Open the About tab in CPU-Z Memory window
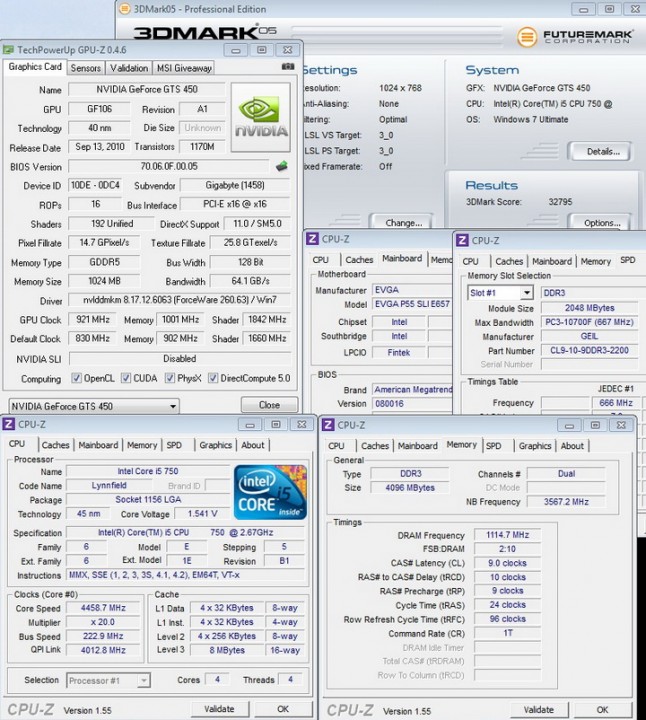Screen dimensions: 646x720 coord(572,446)
